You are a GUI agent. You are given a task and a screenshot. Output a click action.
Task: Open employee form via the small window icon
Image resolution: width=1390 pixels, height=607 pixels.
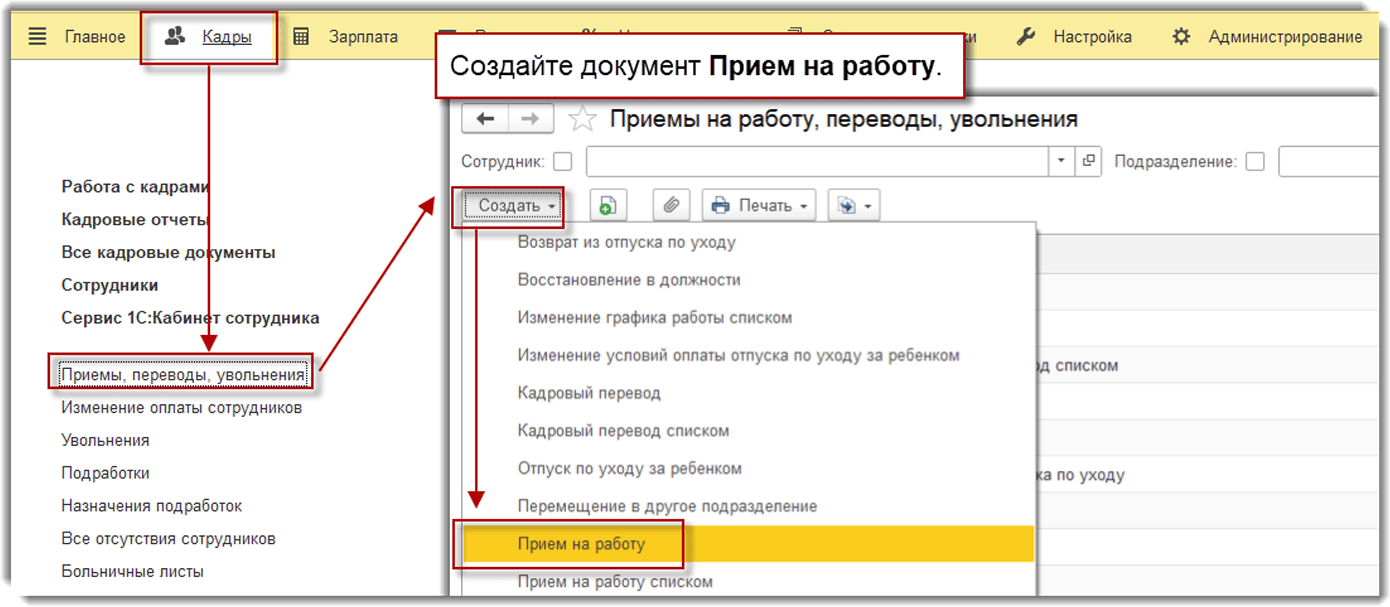(1087, 160)
